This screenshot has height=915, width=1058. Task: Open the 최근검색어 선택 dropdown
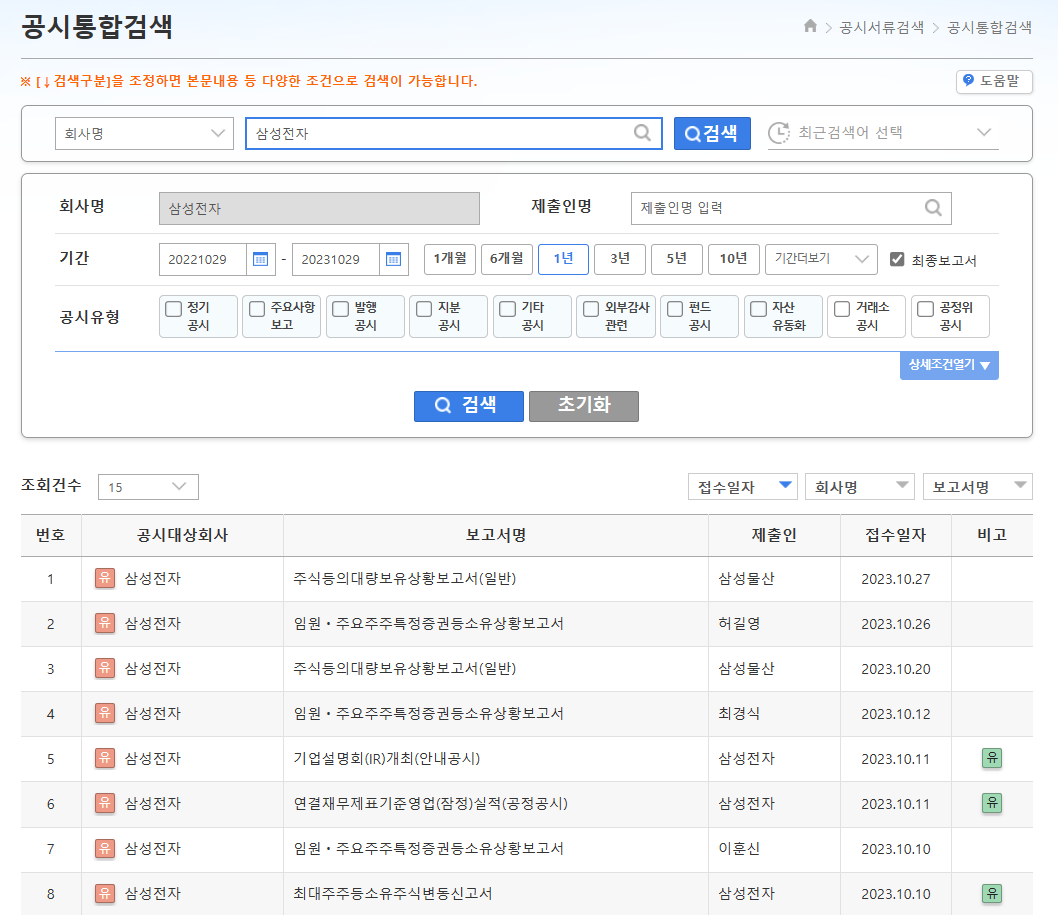(883, 133)
